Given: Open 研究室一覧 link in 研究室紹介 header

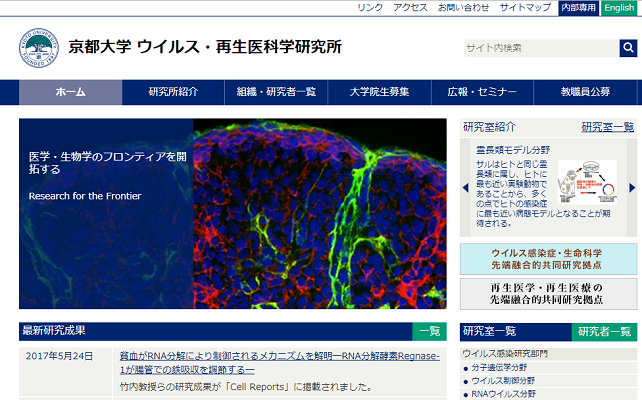Looking at the screenshot, I should (x=608, y=127).
